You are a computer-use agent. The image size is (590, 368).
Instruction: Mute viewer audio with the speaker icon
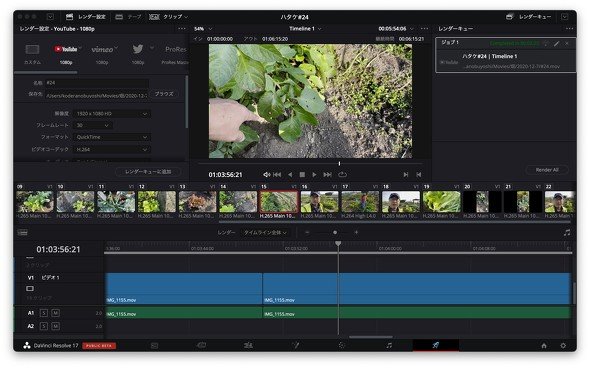266,175
